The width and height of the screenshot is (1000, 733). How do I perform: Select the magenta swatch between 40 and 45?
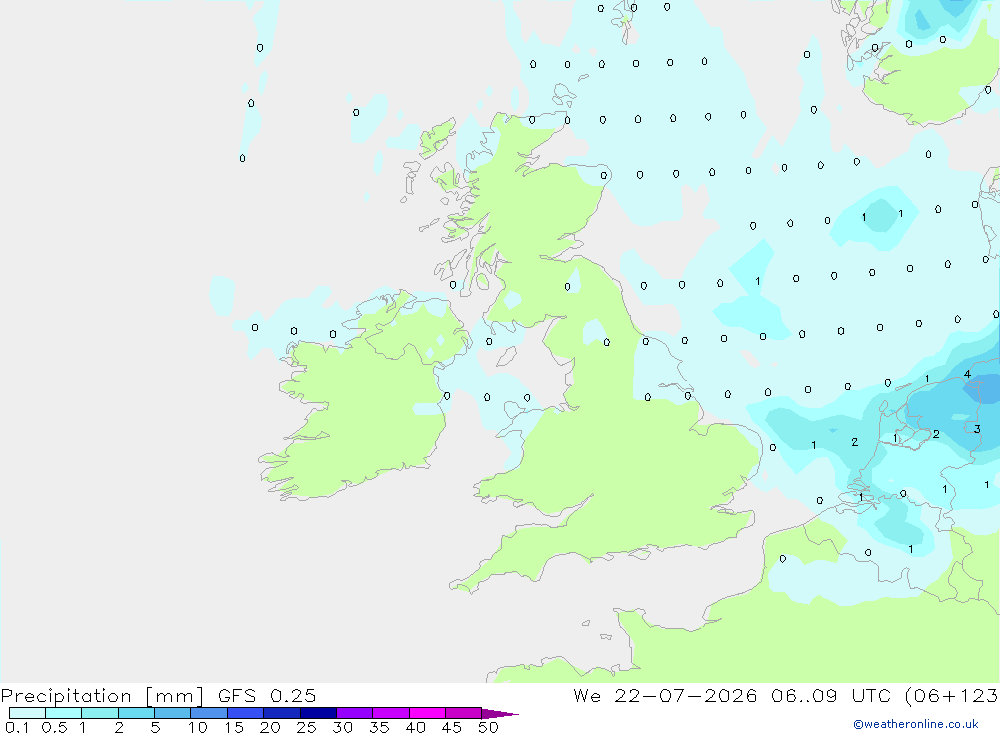tap(427, 713)
